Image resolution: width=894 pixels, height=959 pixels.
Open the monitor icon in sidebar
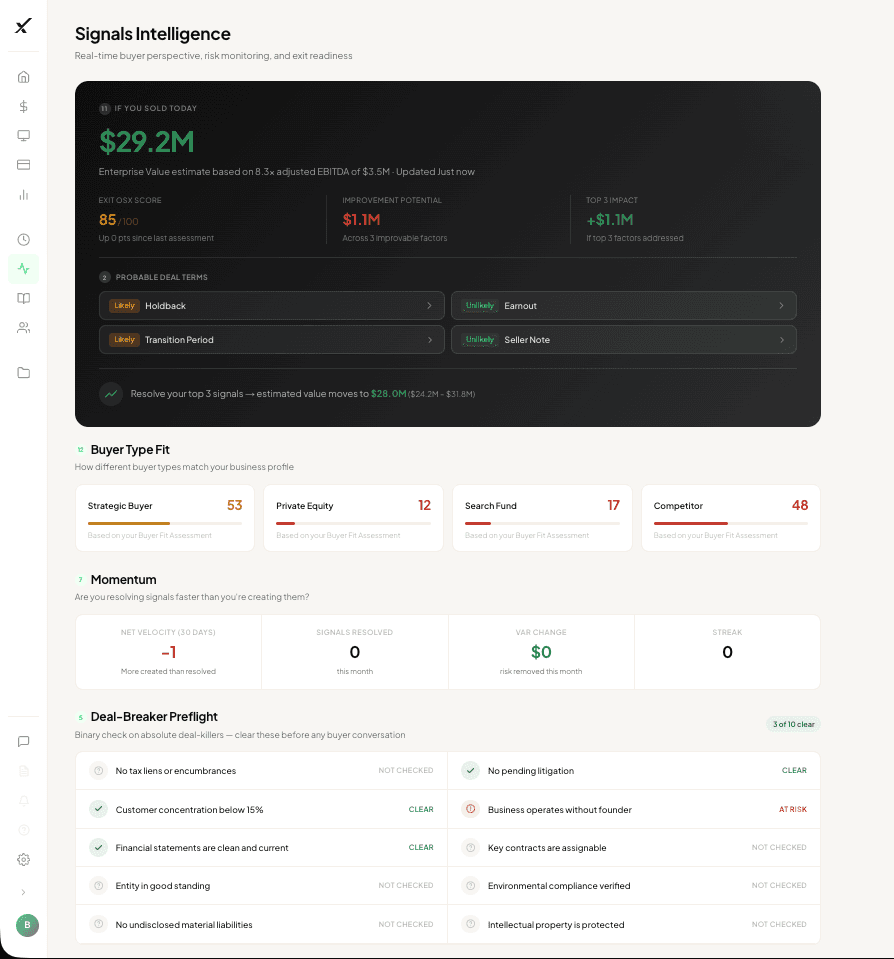pyautogui.click(x=24, y=135)
